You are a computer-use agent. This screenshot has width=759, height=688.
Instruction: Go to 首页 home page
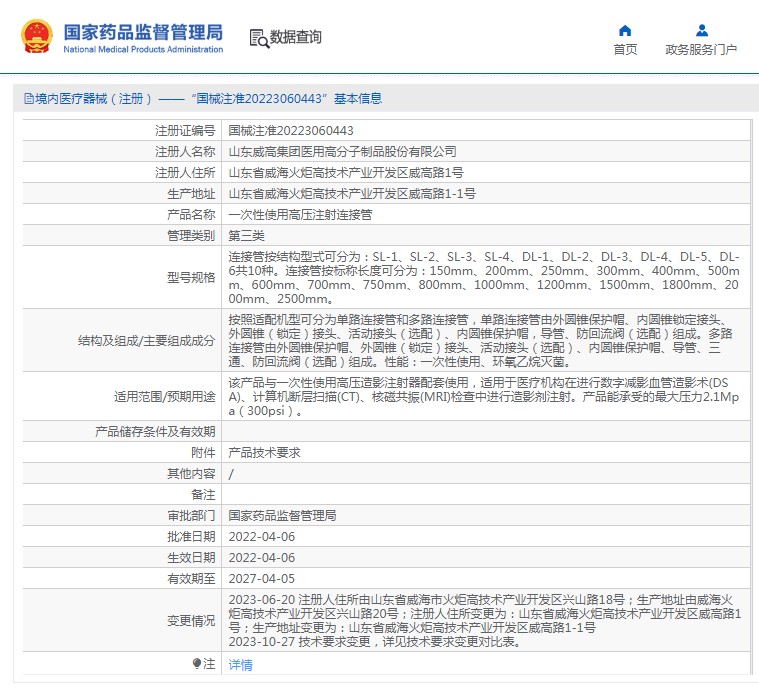pos(625,49)
